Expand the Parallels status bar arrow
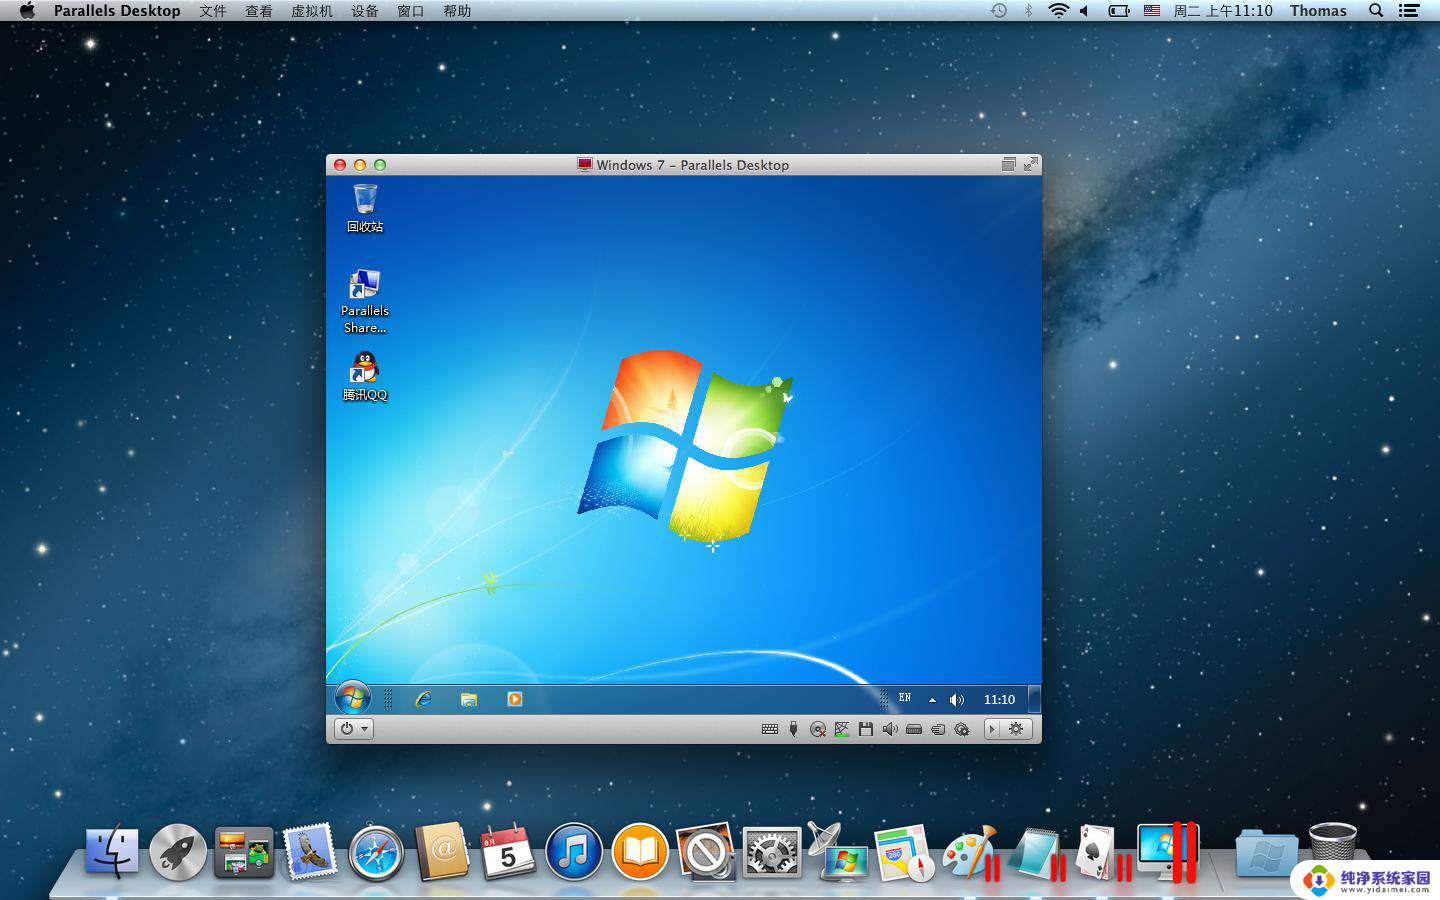 pos(992,729)
